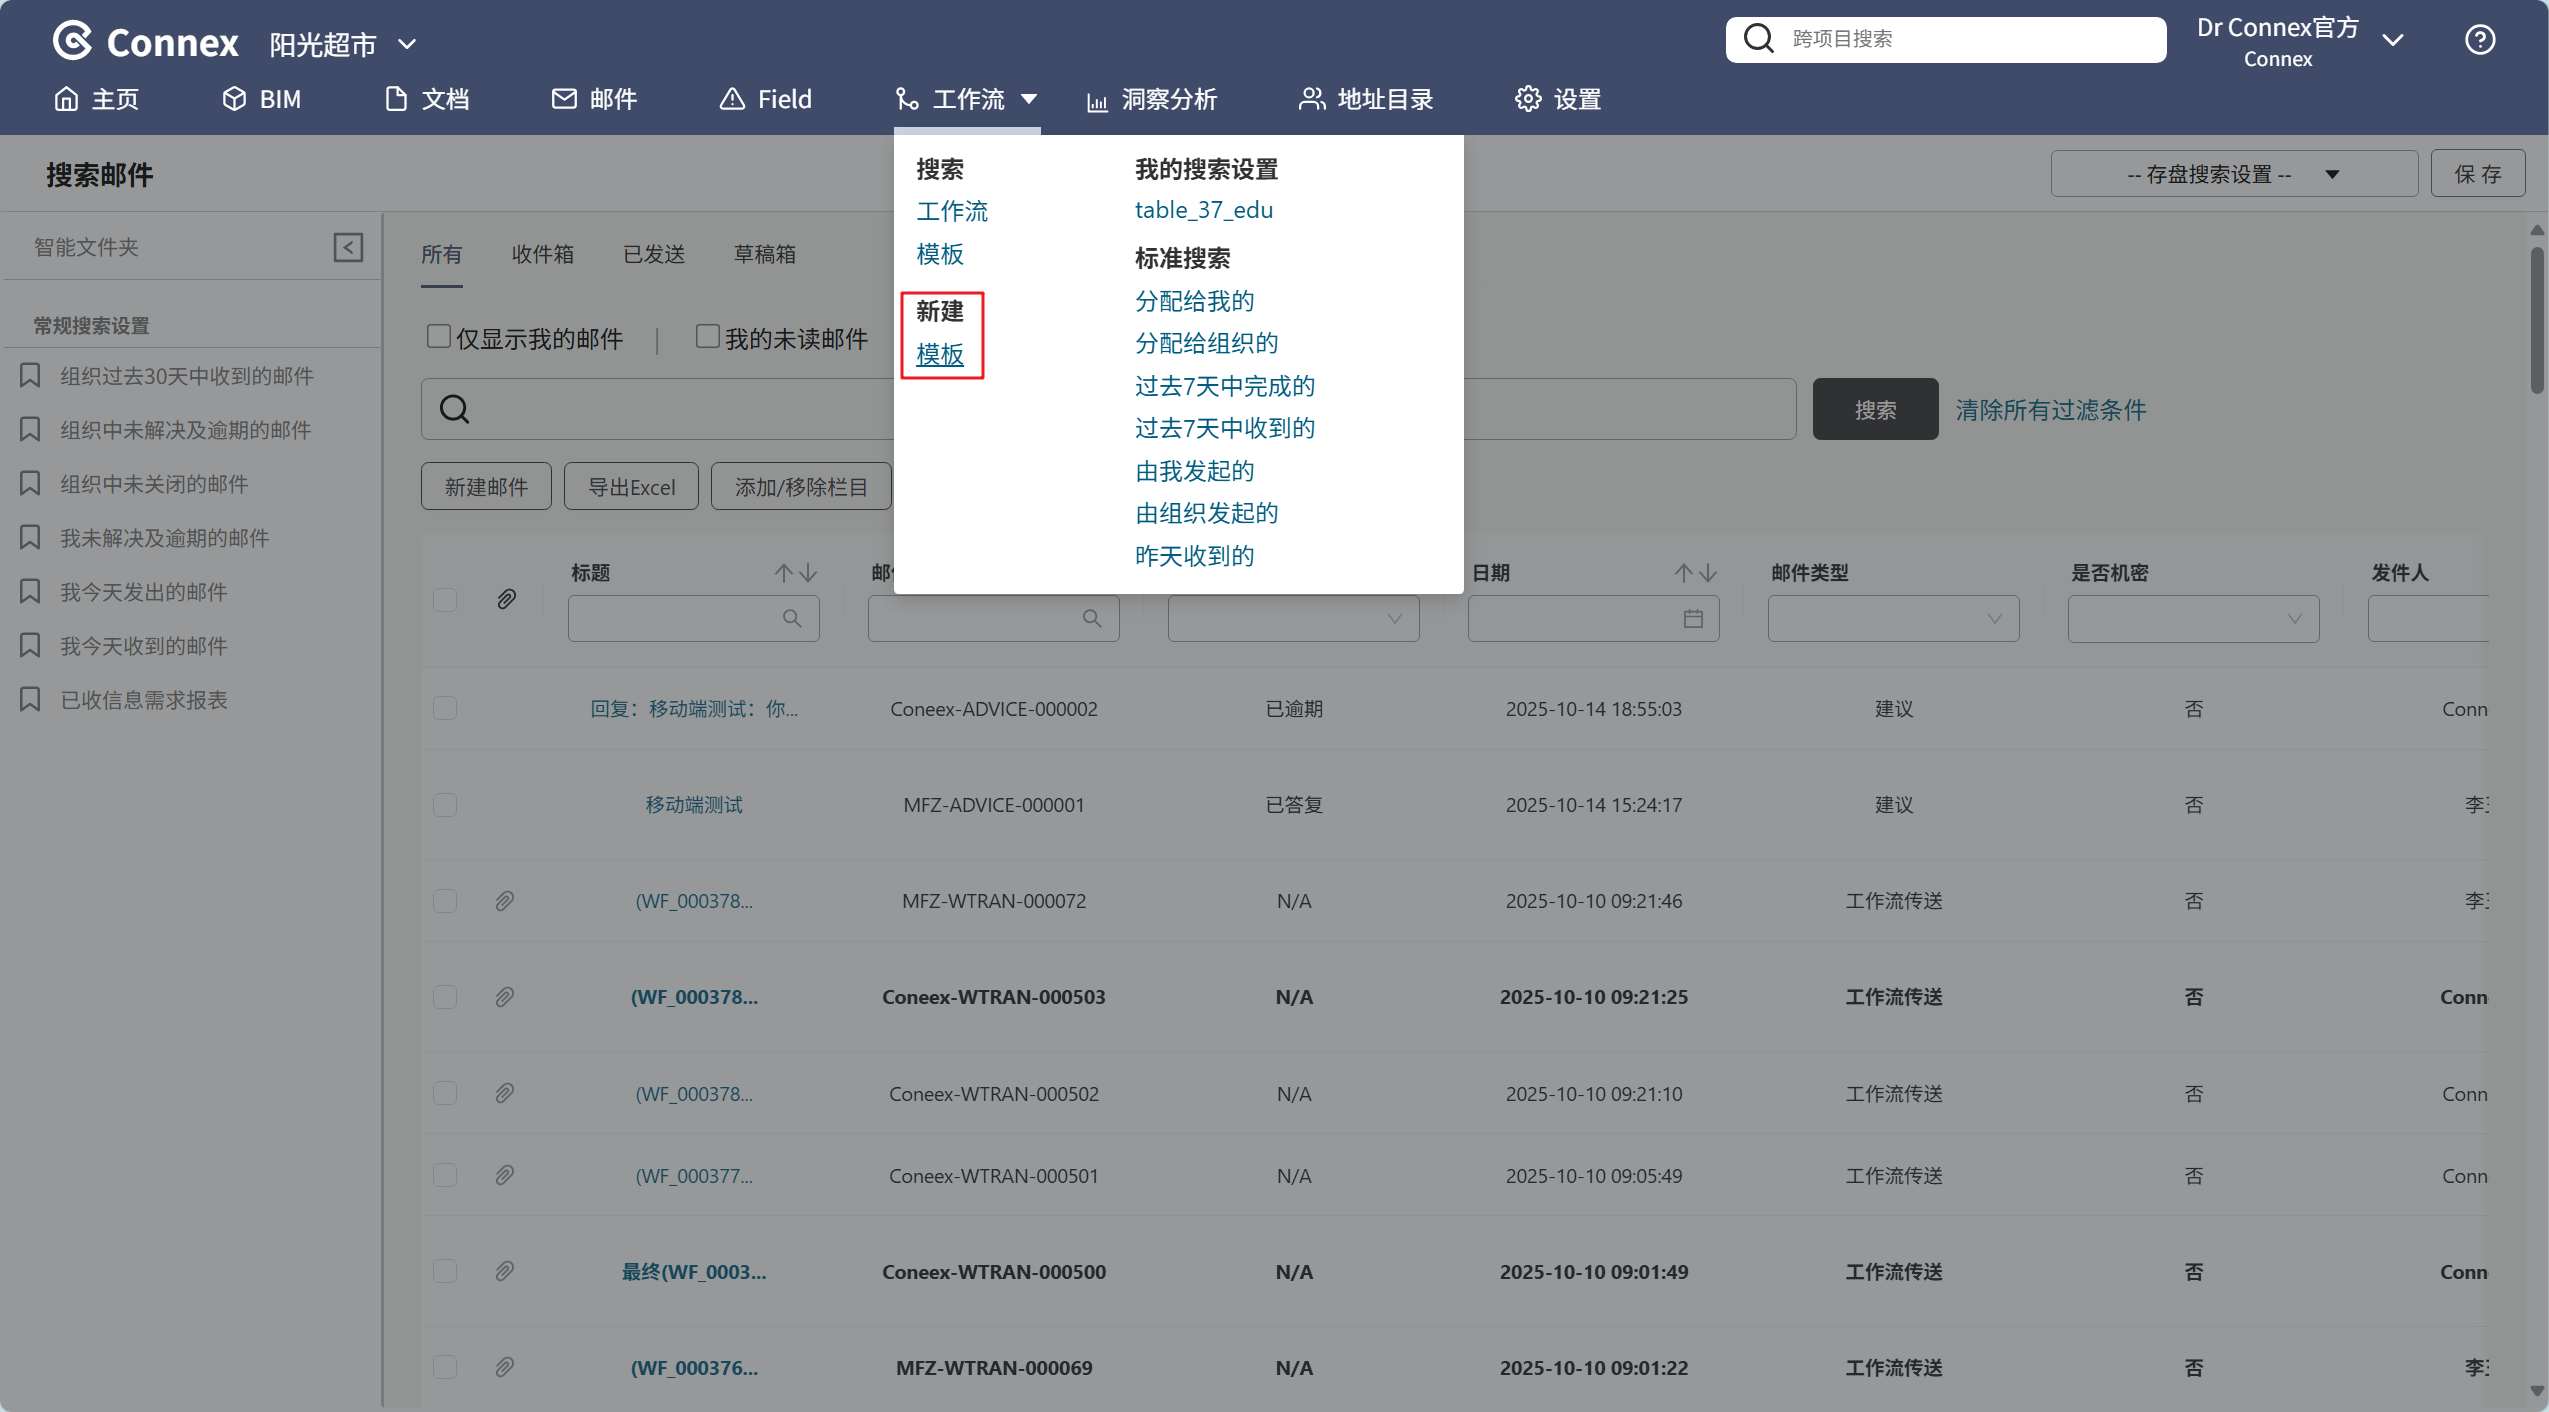Switch to the 收件箱 tab
2549x1412 pixels.
542,254
